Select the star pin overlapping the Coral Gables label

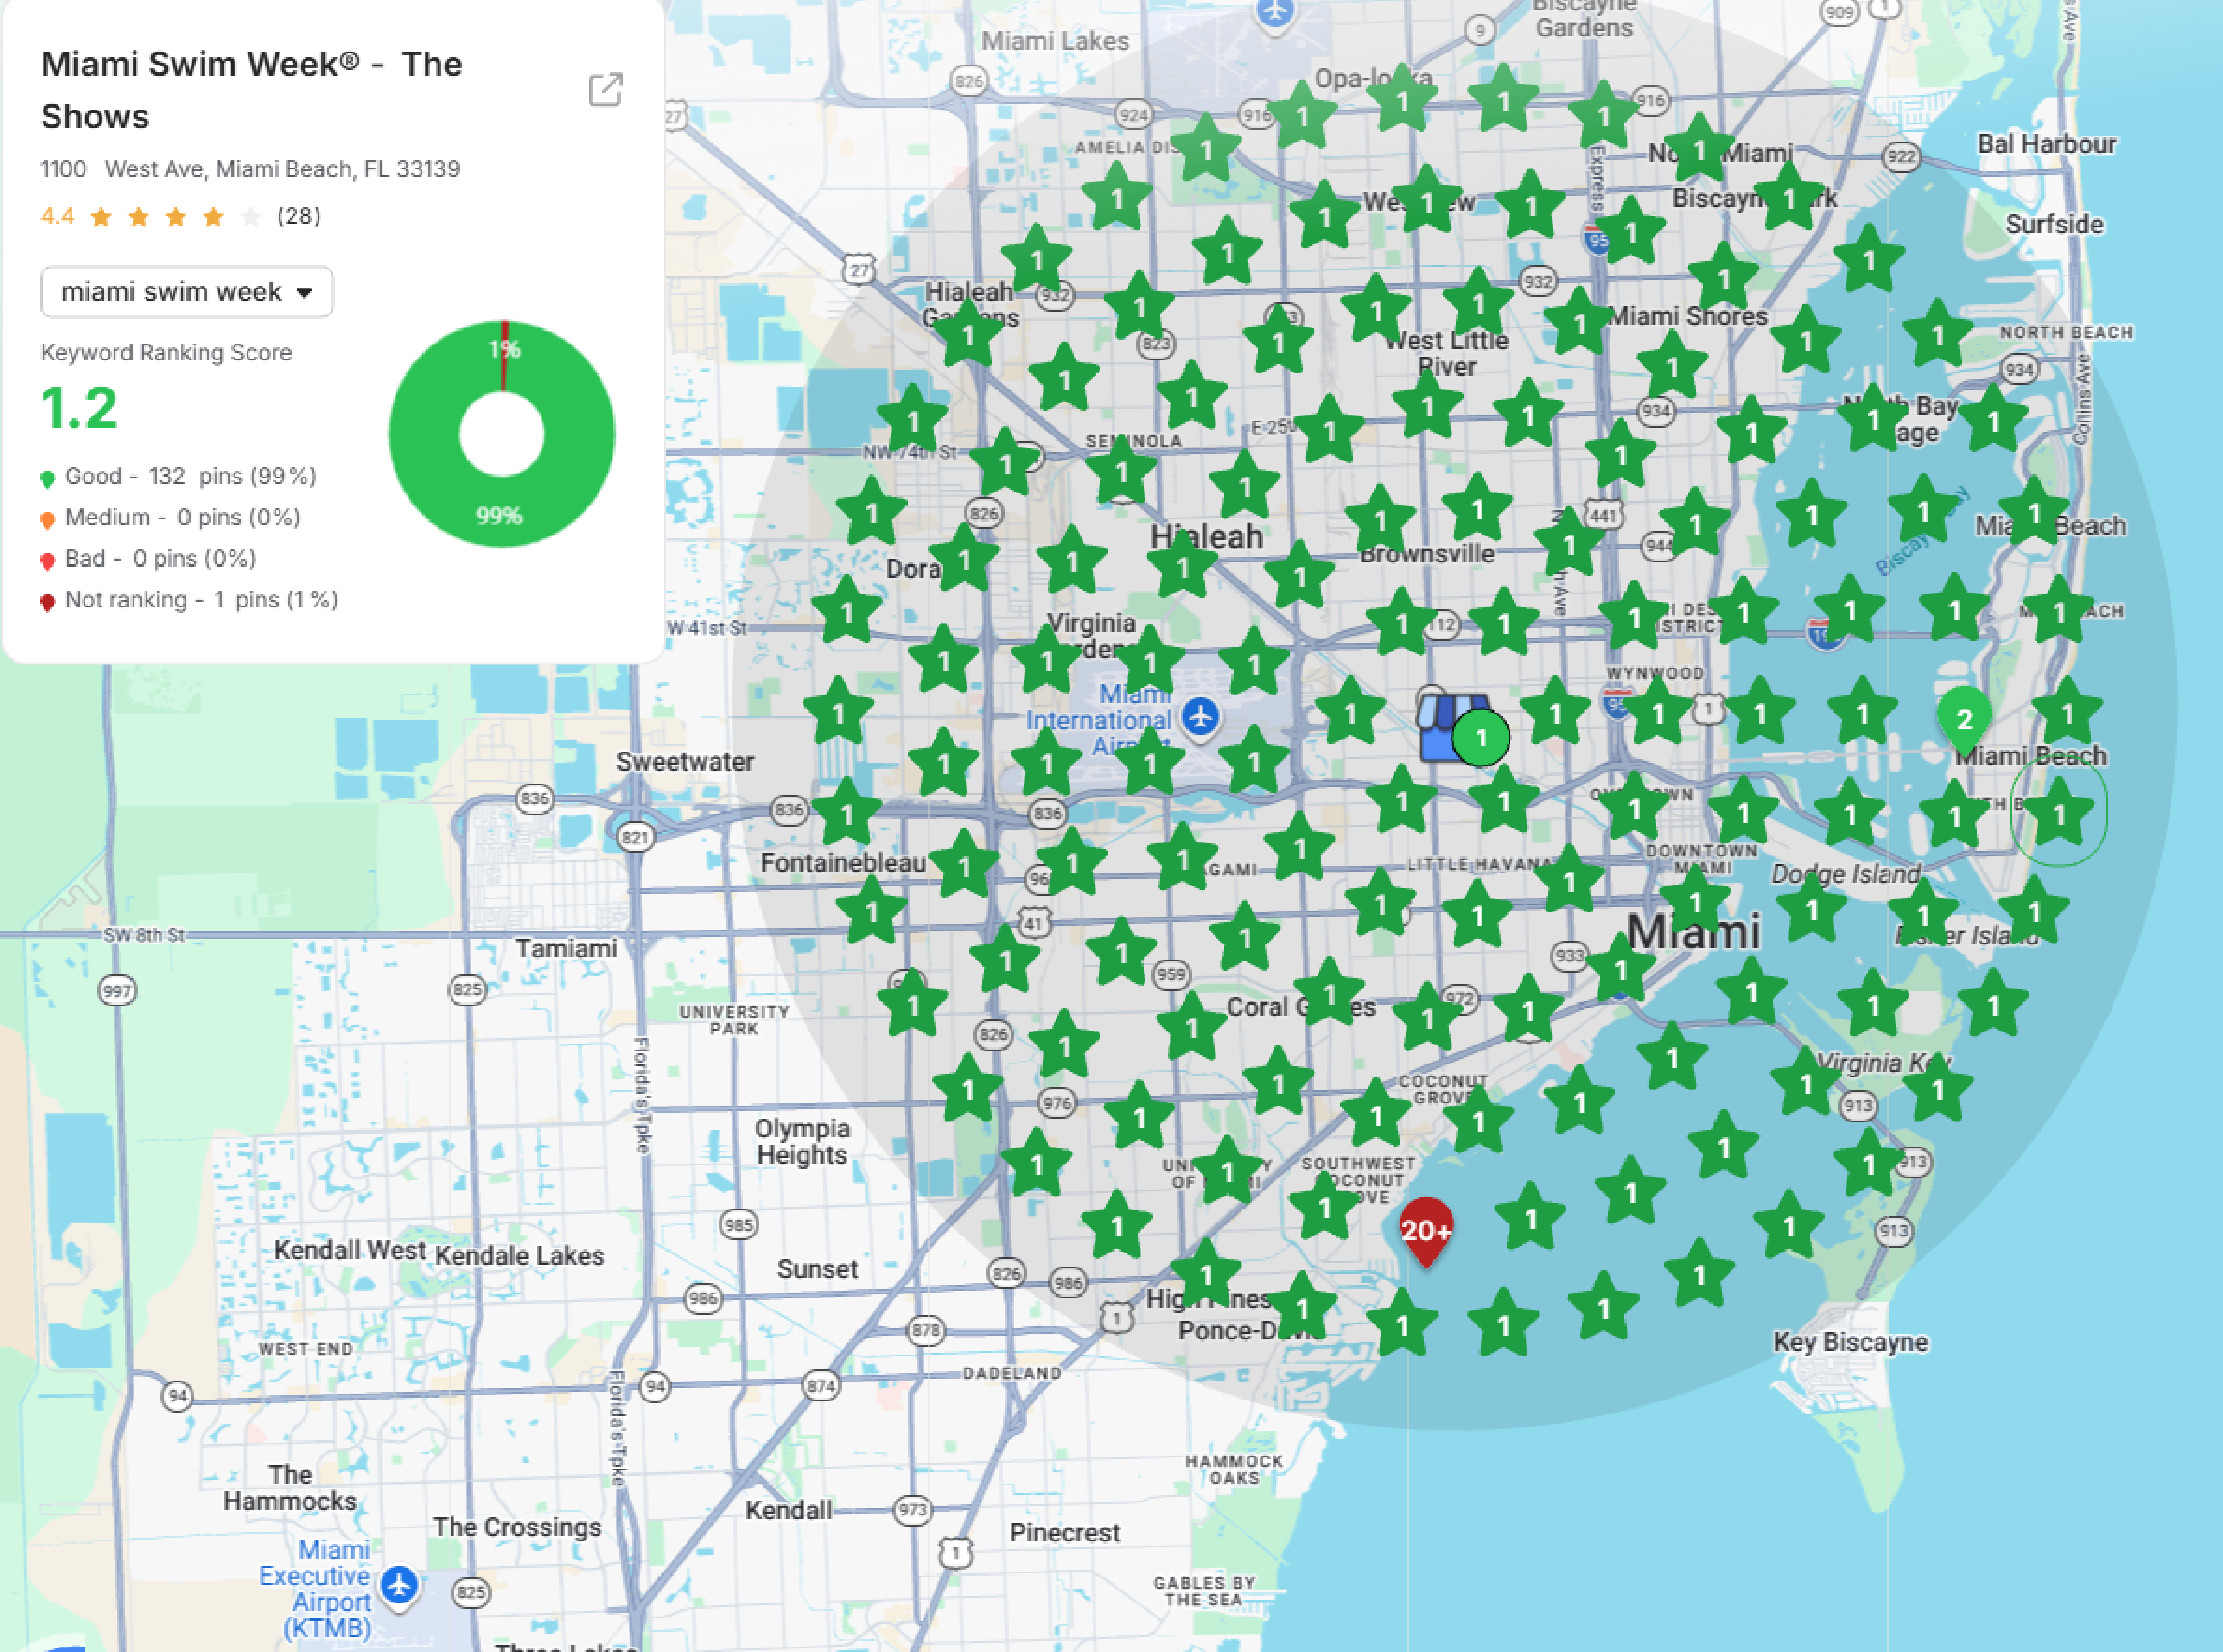(x=1329, y=995)
